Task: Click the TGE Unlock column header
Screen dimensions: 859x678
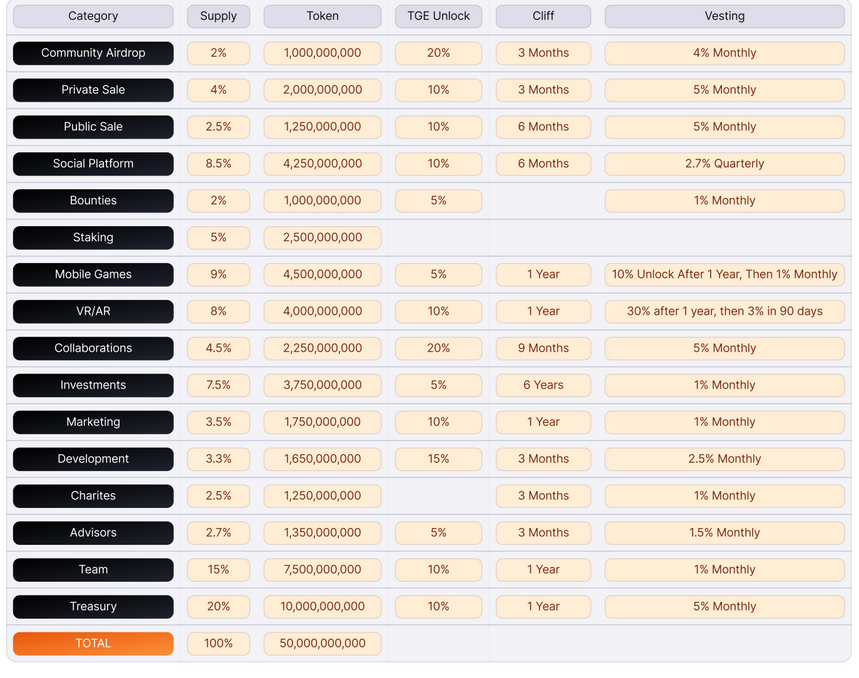Action: (438, 16)
